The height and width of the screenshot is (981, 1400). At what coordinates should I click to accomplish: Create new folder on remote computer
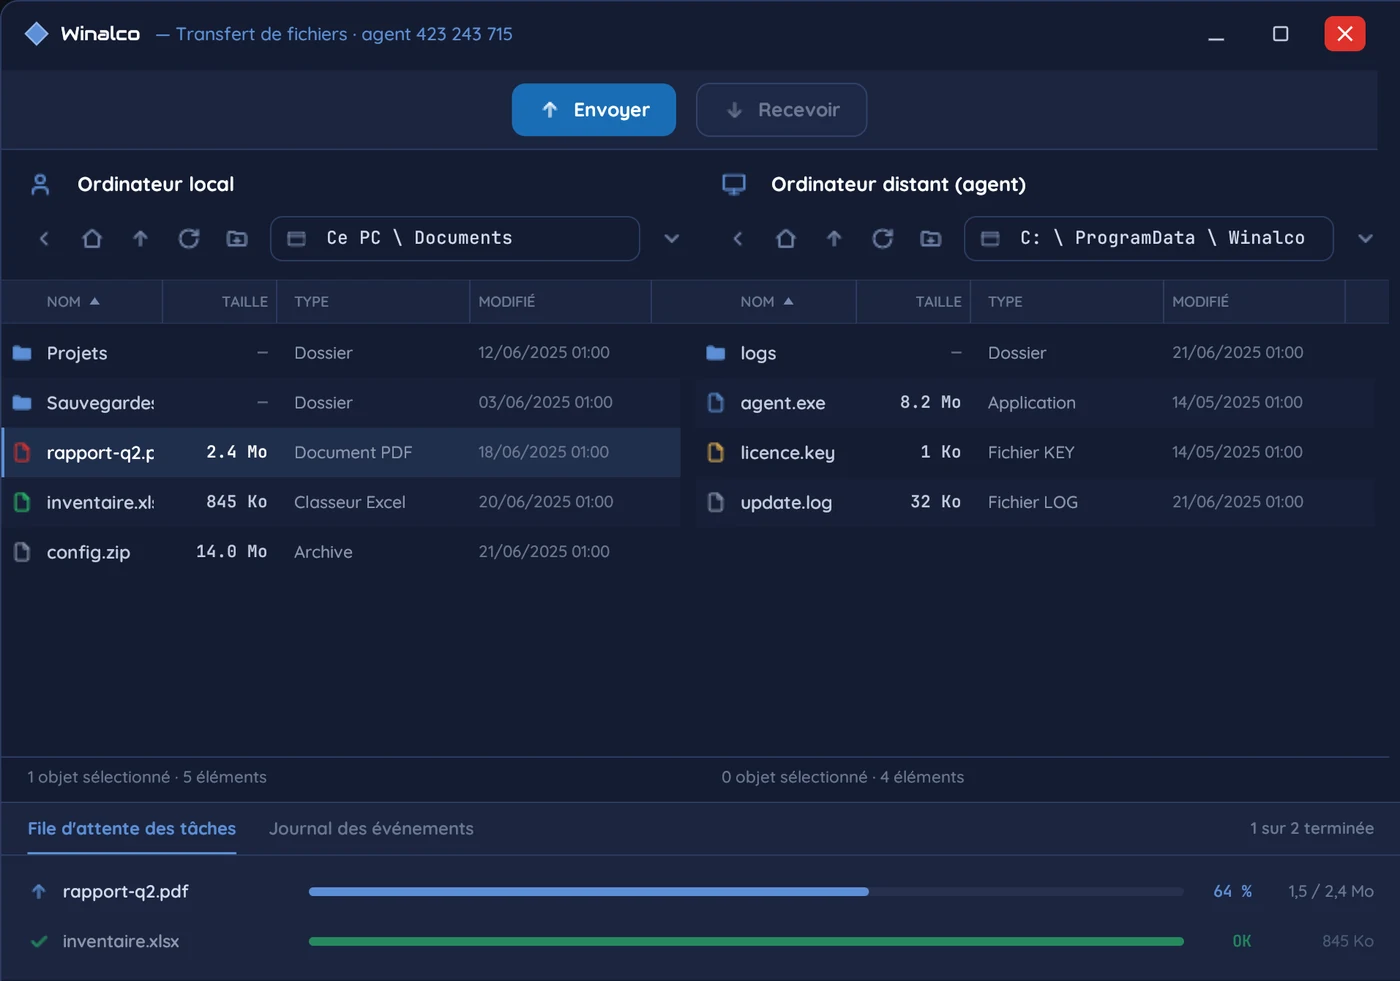pyautogui.click(x=931, y=238)
